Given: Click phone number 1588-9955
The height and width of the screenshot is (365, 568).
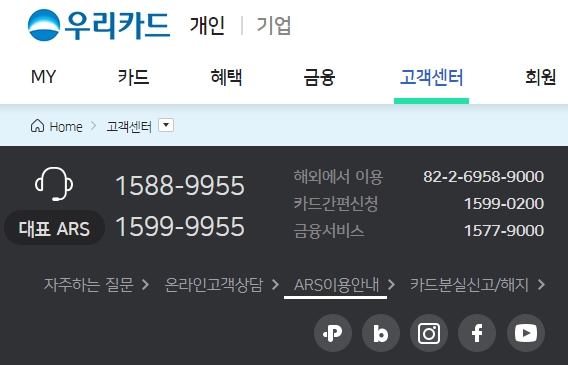Looking at the screenshot, I should (x=180, y=186).
